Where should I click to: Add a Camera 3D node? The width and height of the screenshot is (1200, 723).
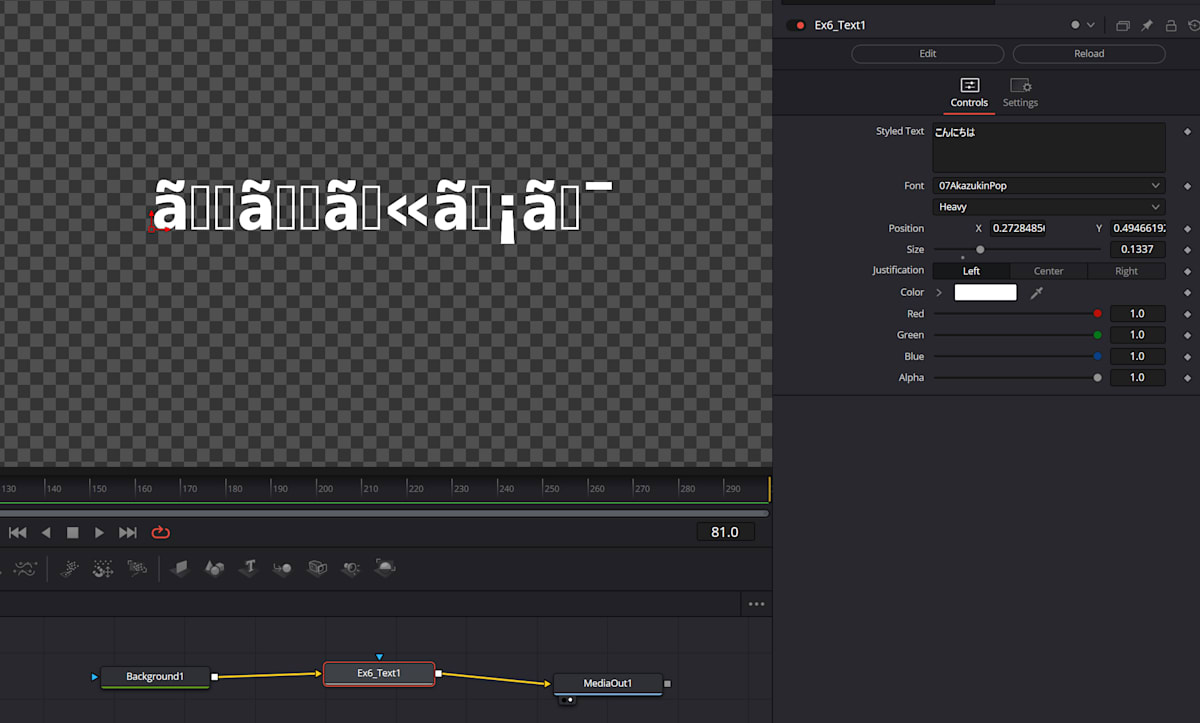point(317,568)
